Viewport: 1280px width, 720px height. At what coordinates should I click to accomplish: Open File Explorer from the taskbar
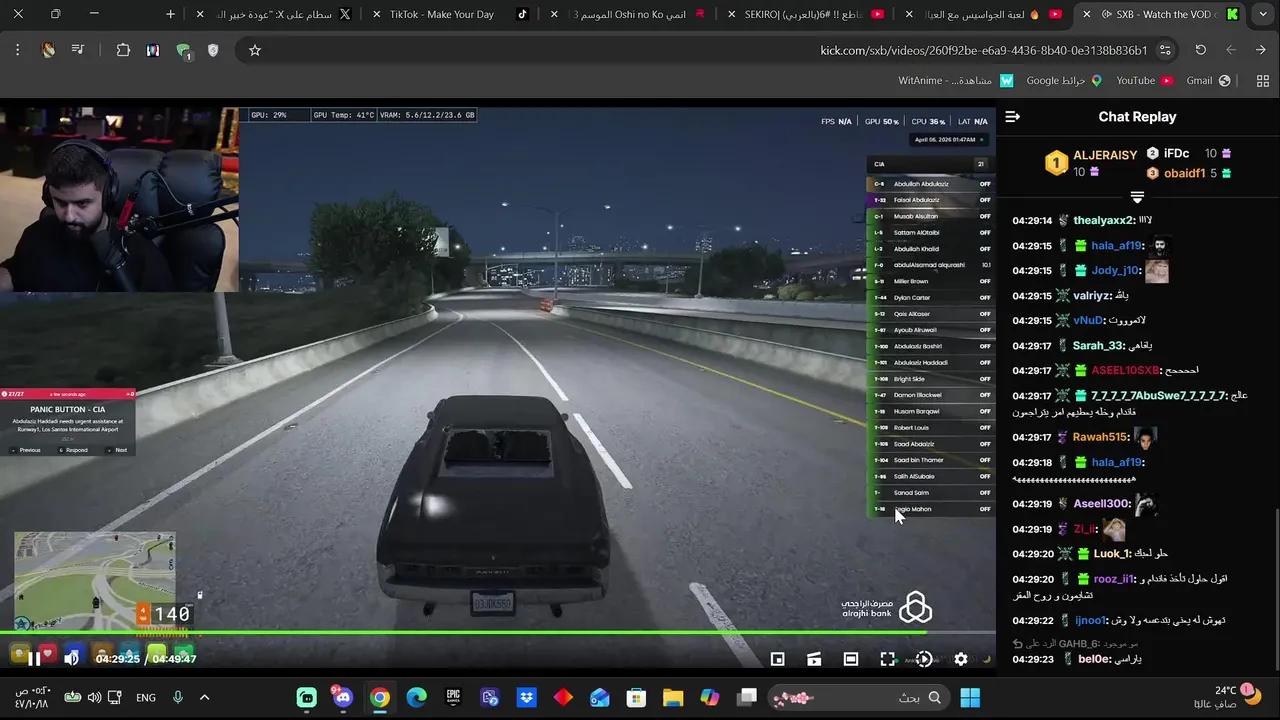(673, 697)
